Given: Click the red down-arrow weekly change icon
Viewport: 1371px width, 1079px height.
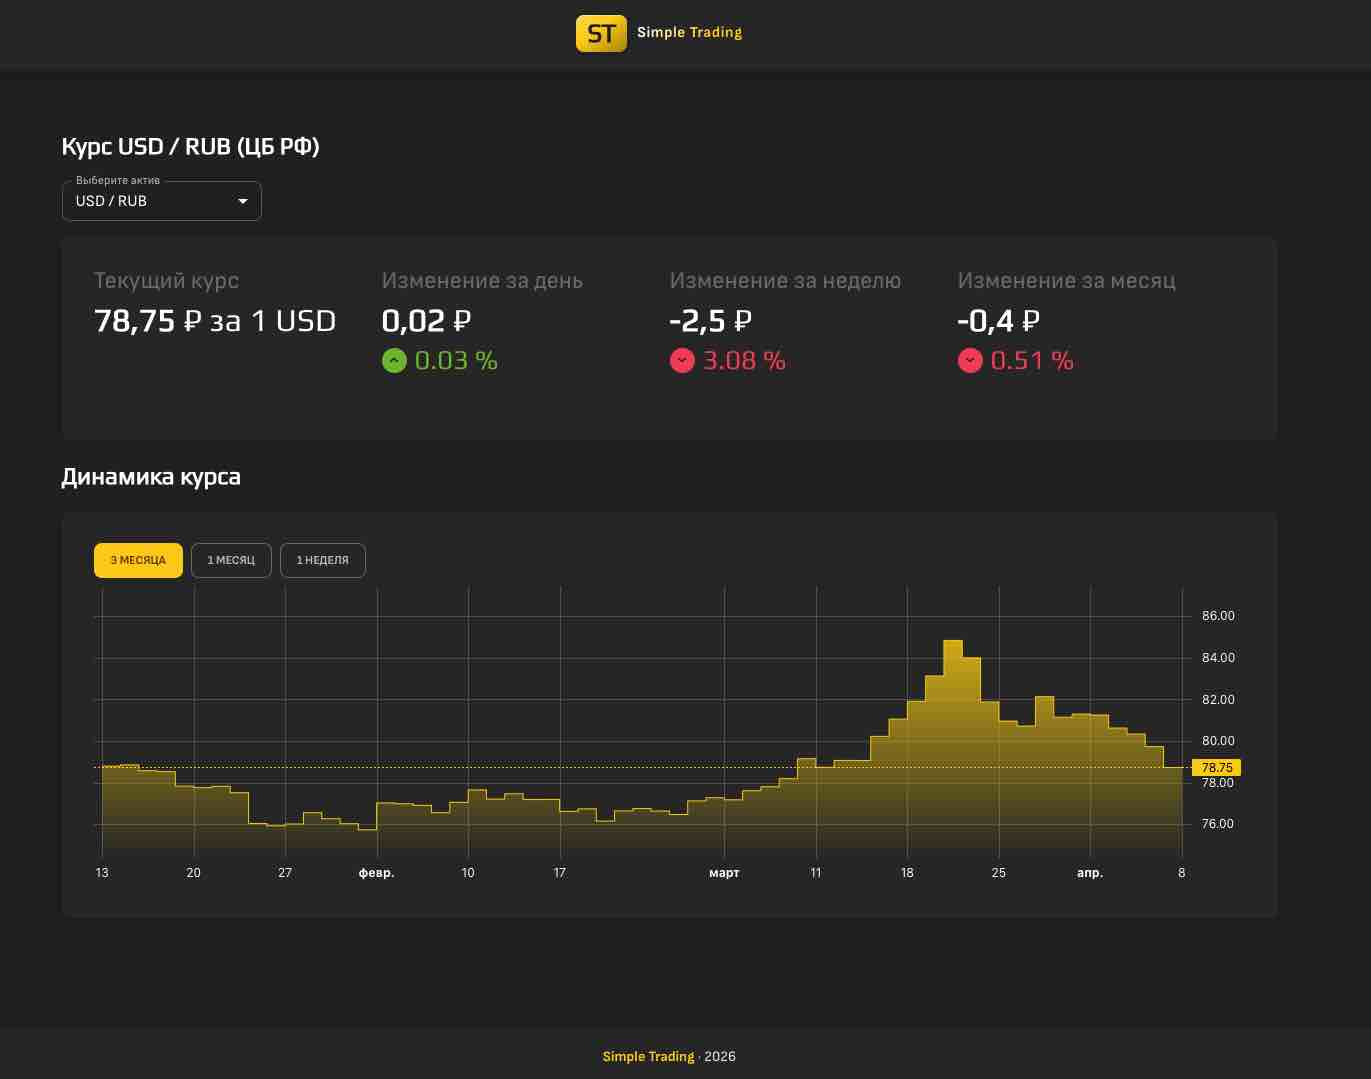Looking at the screenshot, I should 682,360.
